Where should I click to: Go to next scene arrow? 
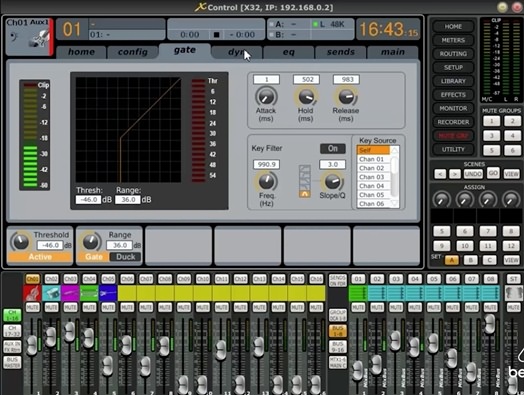tap(454, 174)
